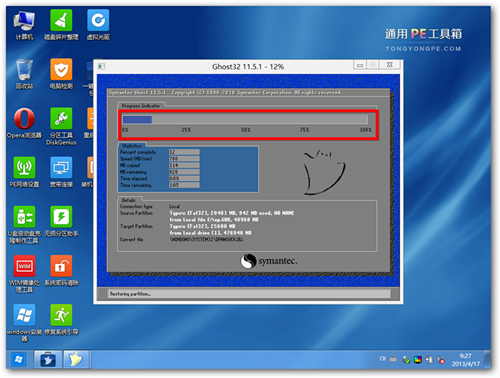
Task: Click the disconnected network tray icon
Action: click(441, 360)
